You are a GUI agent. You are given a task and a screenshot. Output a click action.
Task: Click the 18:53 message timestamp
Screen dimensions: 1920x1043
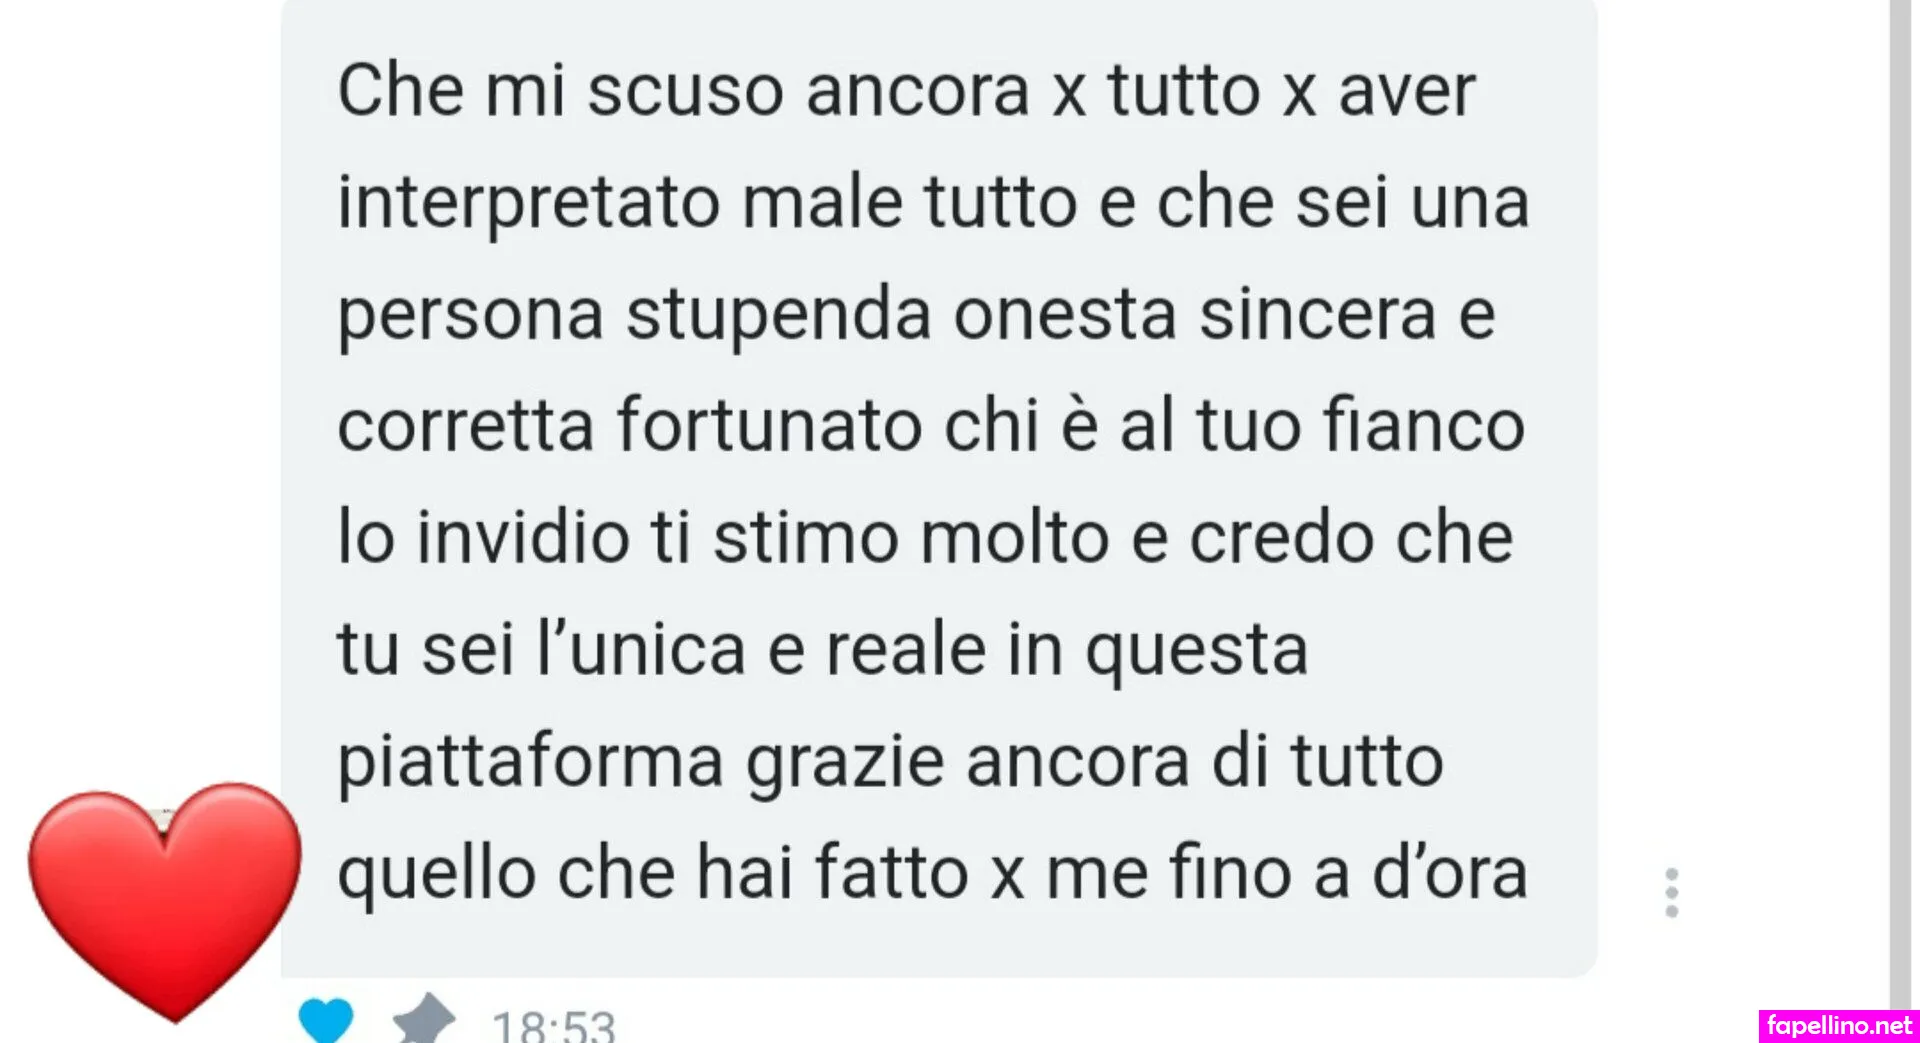[554, 1026]
